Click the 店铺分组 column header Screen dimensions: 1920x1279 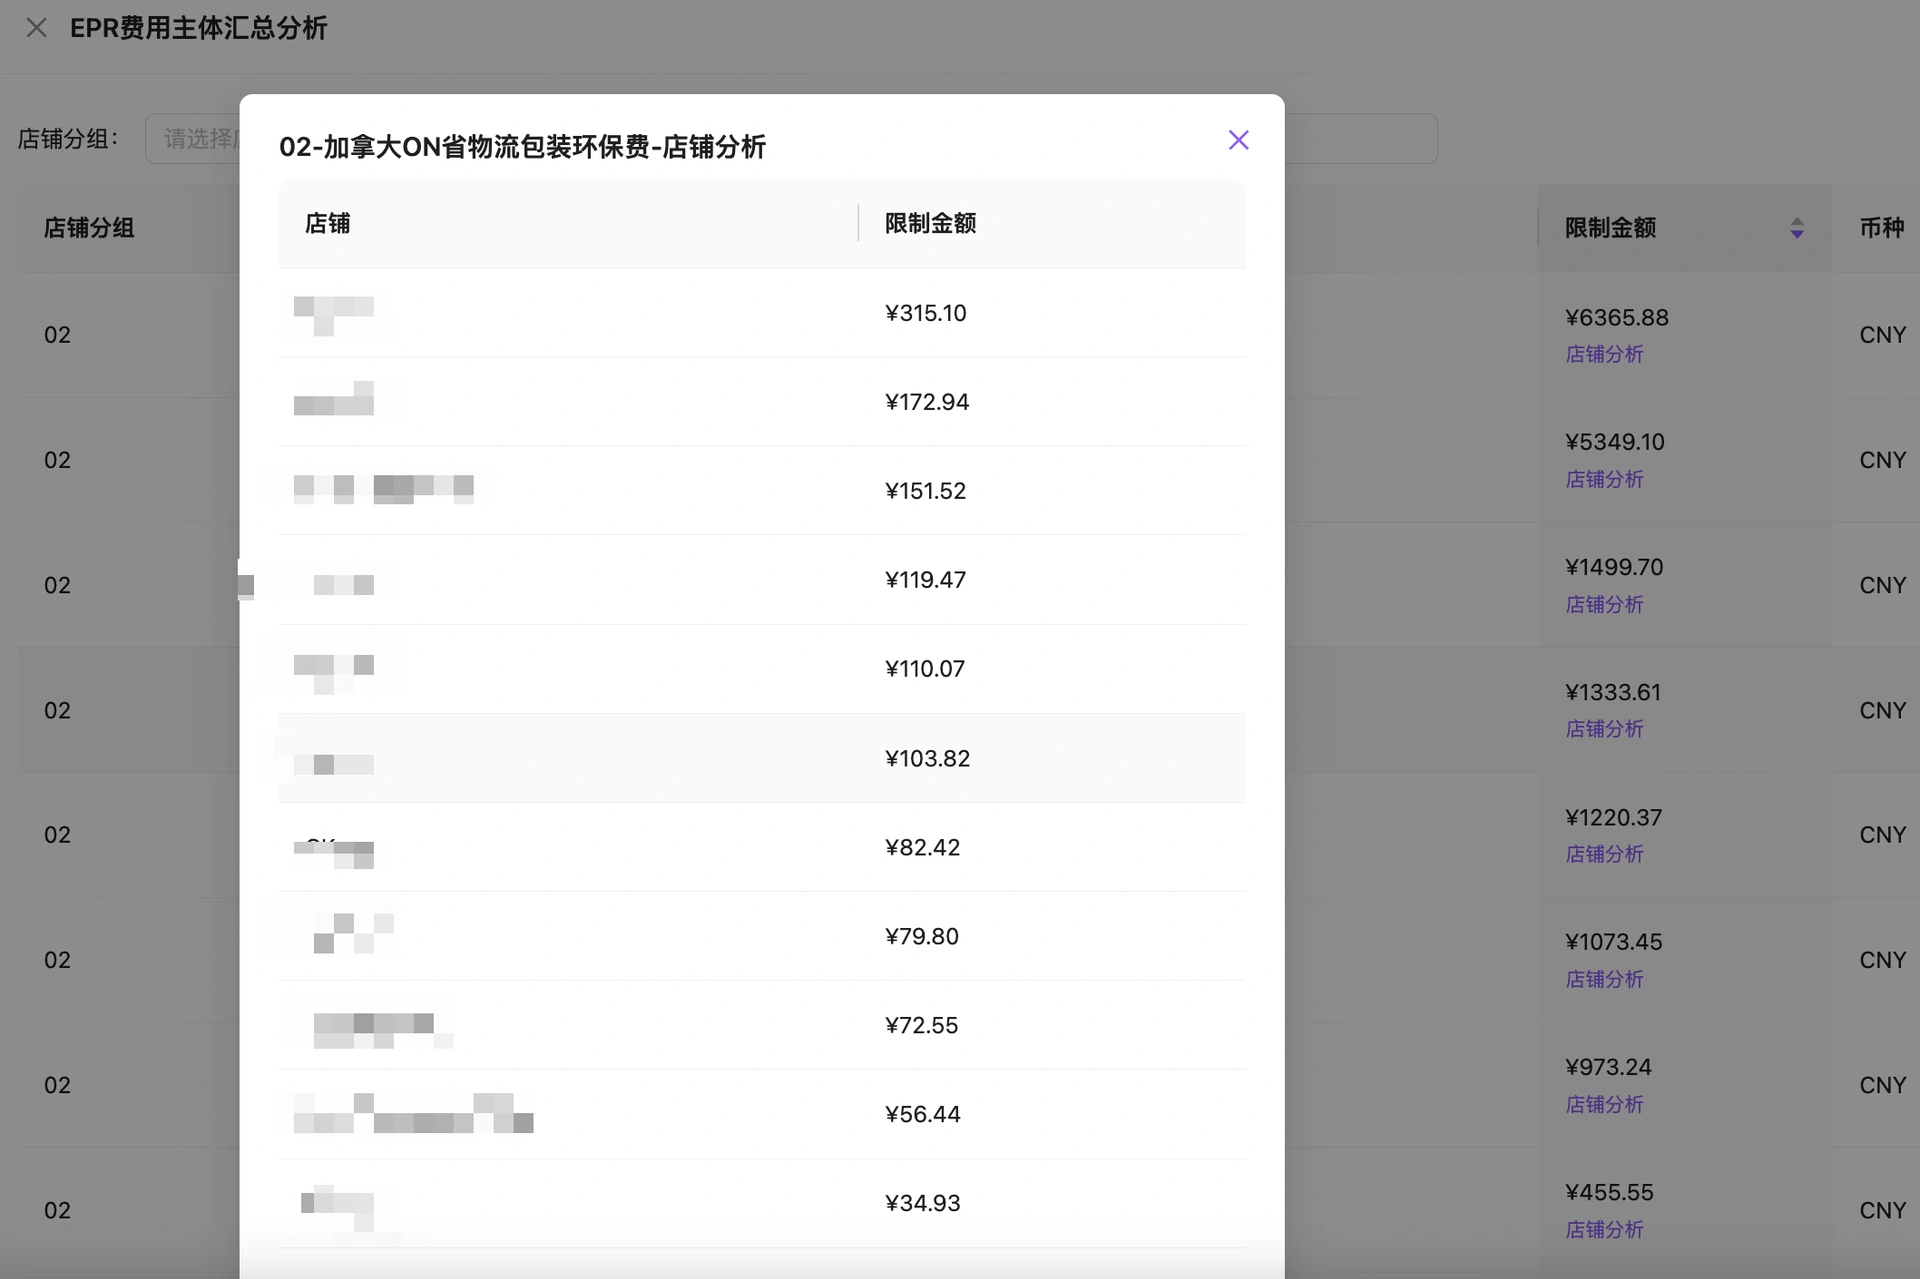[x=89, y=228]
